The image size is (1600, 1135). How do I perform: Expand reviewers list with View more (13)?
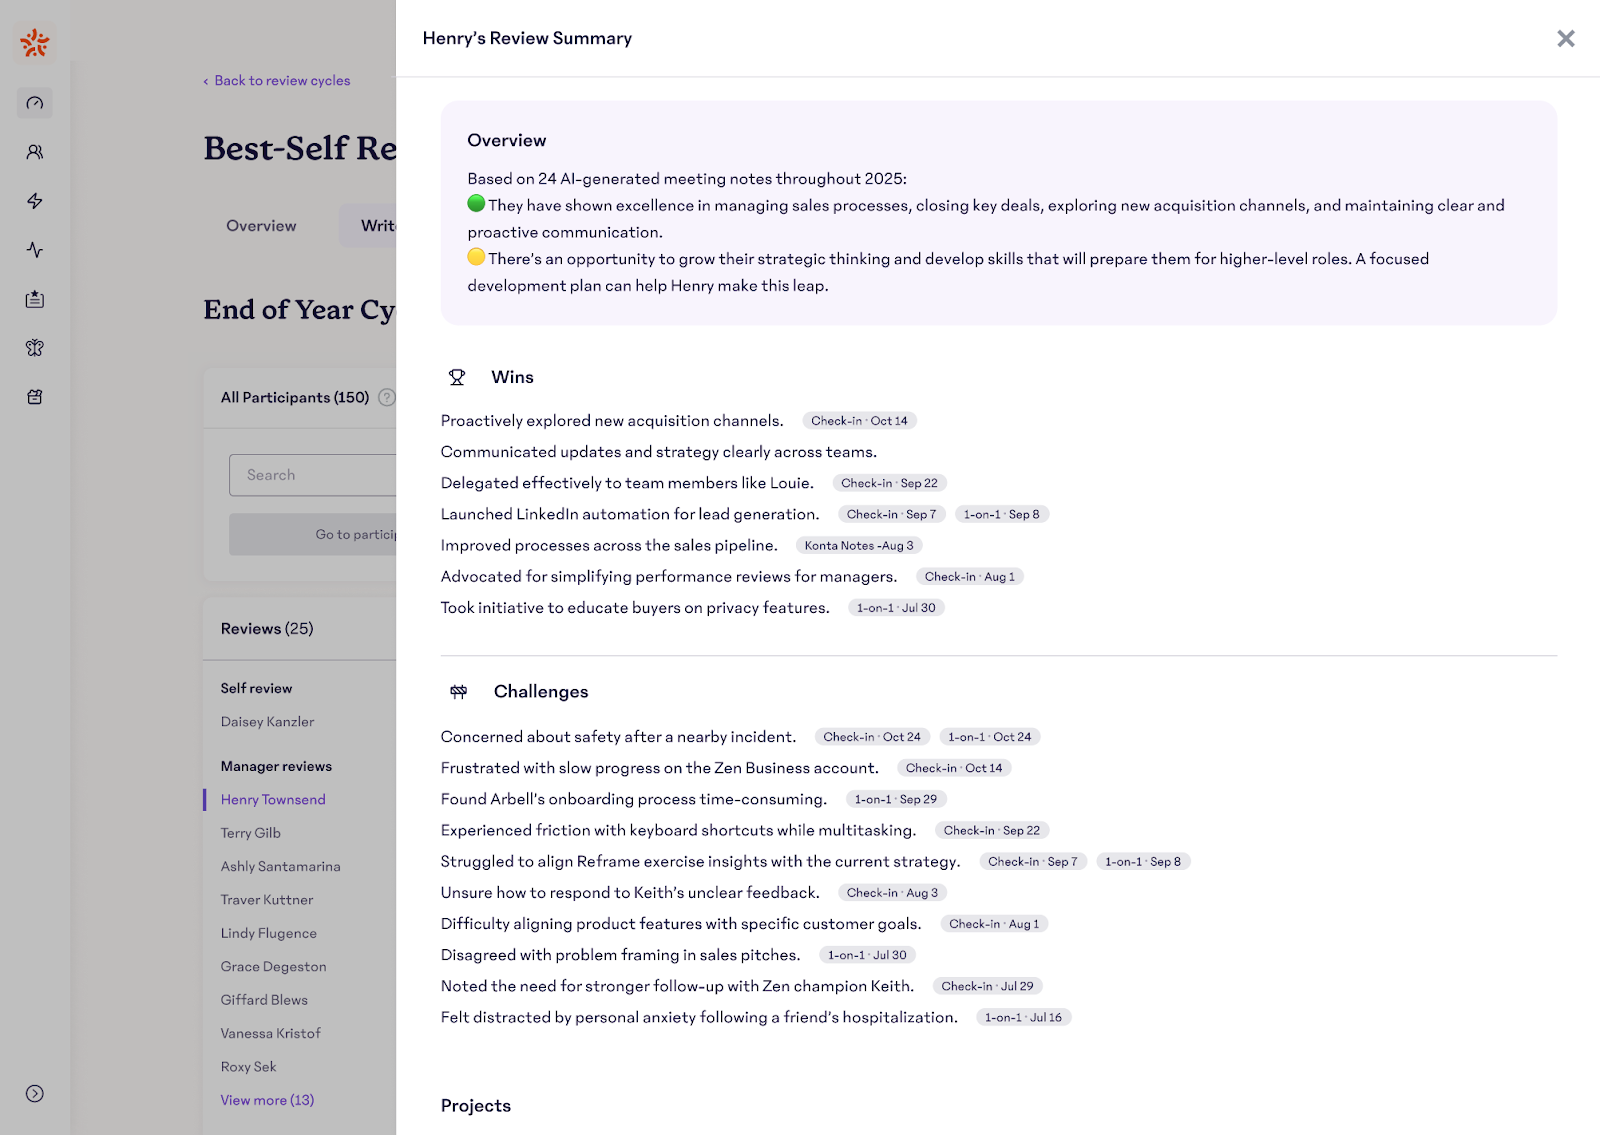click(267, 1100)
